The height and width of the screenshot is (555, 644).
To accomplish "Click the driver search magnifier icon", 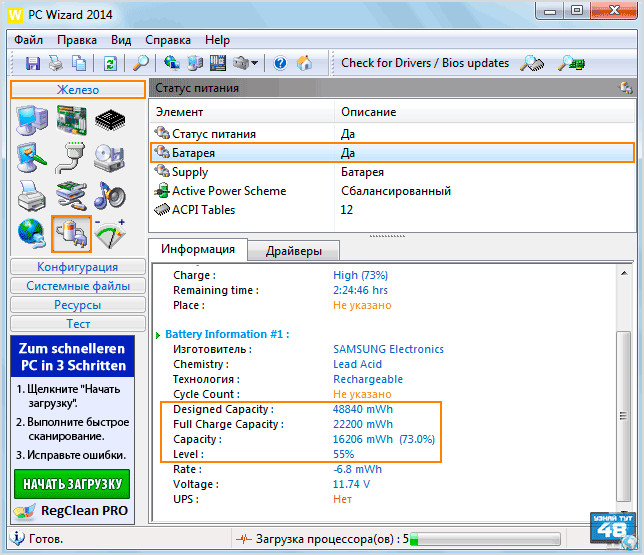I will coord(531,63).
